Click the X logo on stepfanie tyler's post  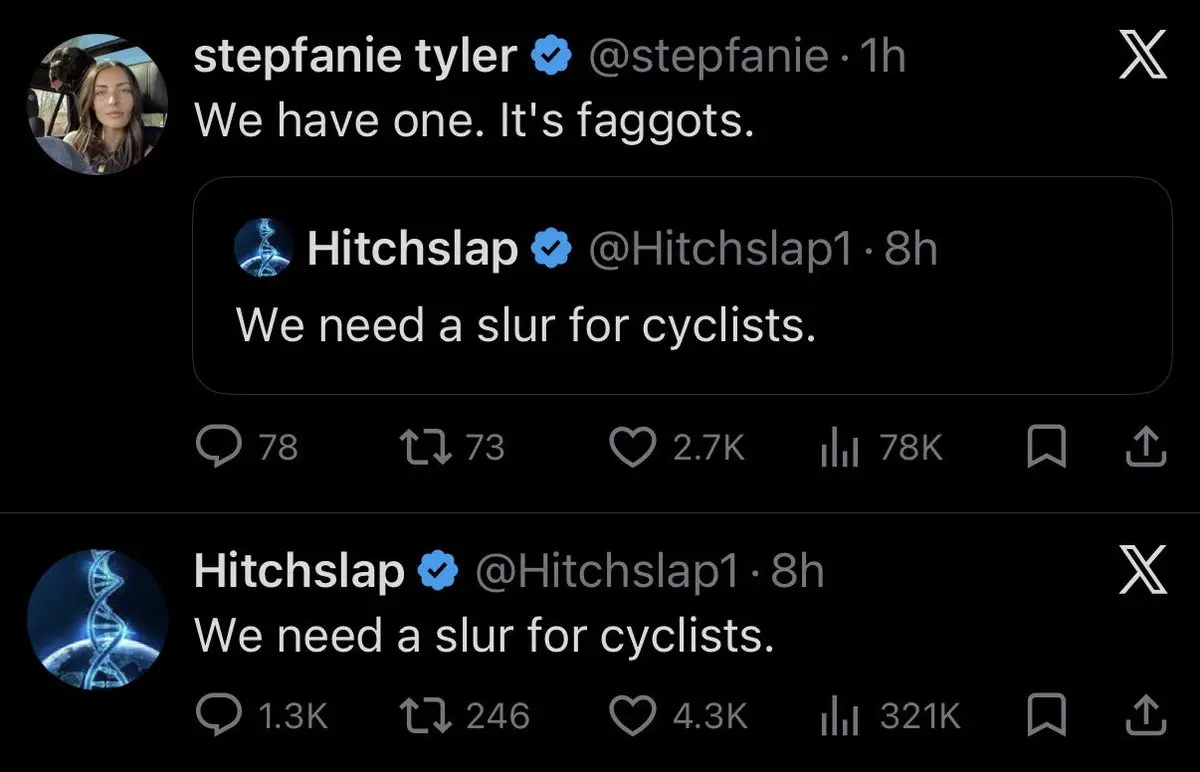pyautogui.click(x=1143, y=60)
